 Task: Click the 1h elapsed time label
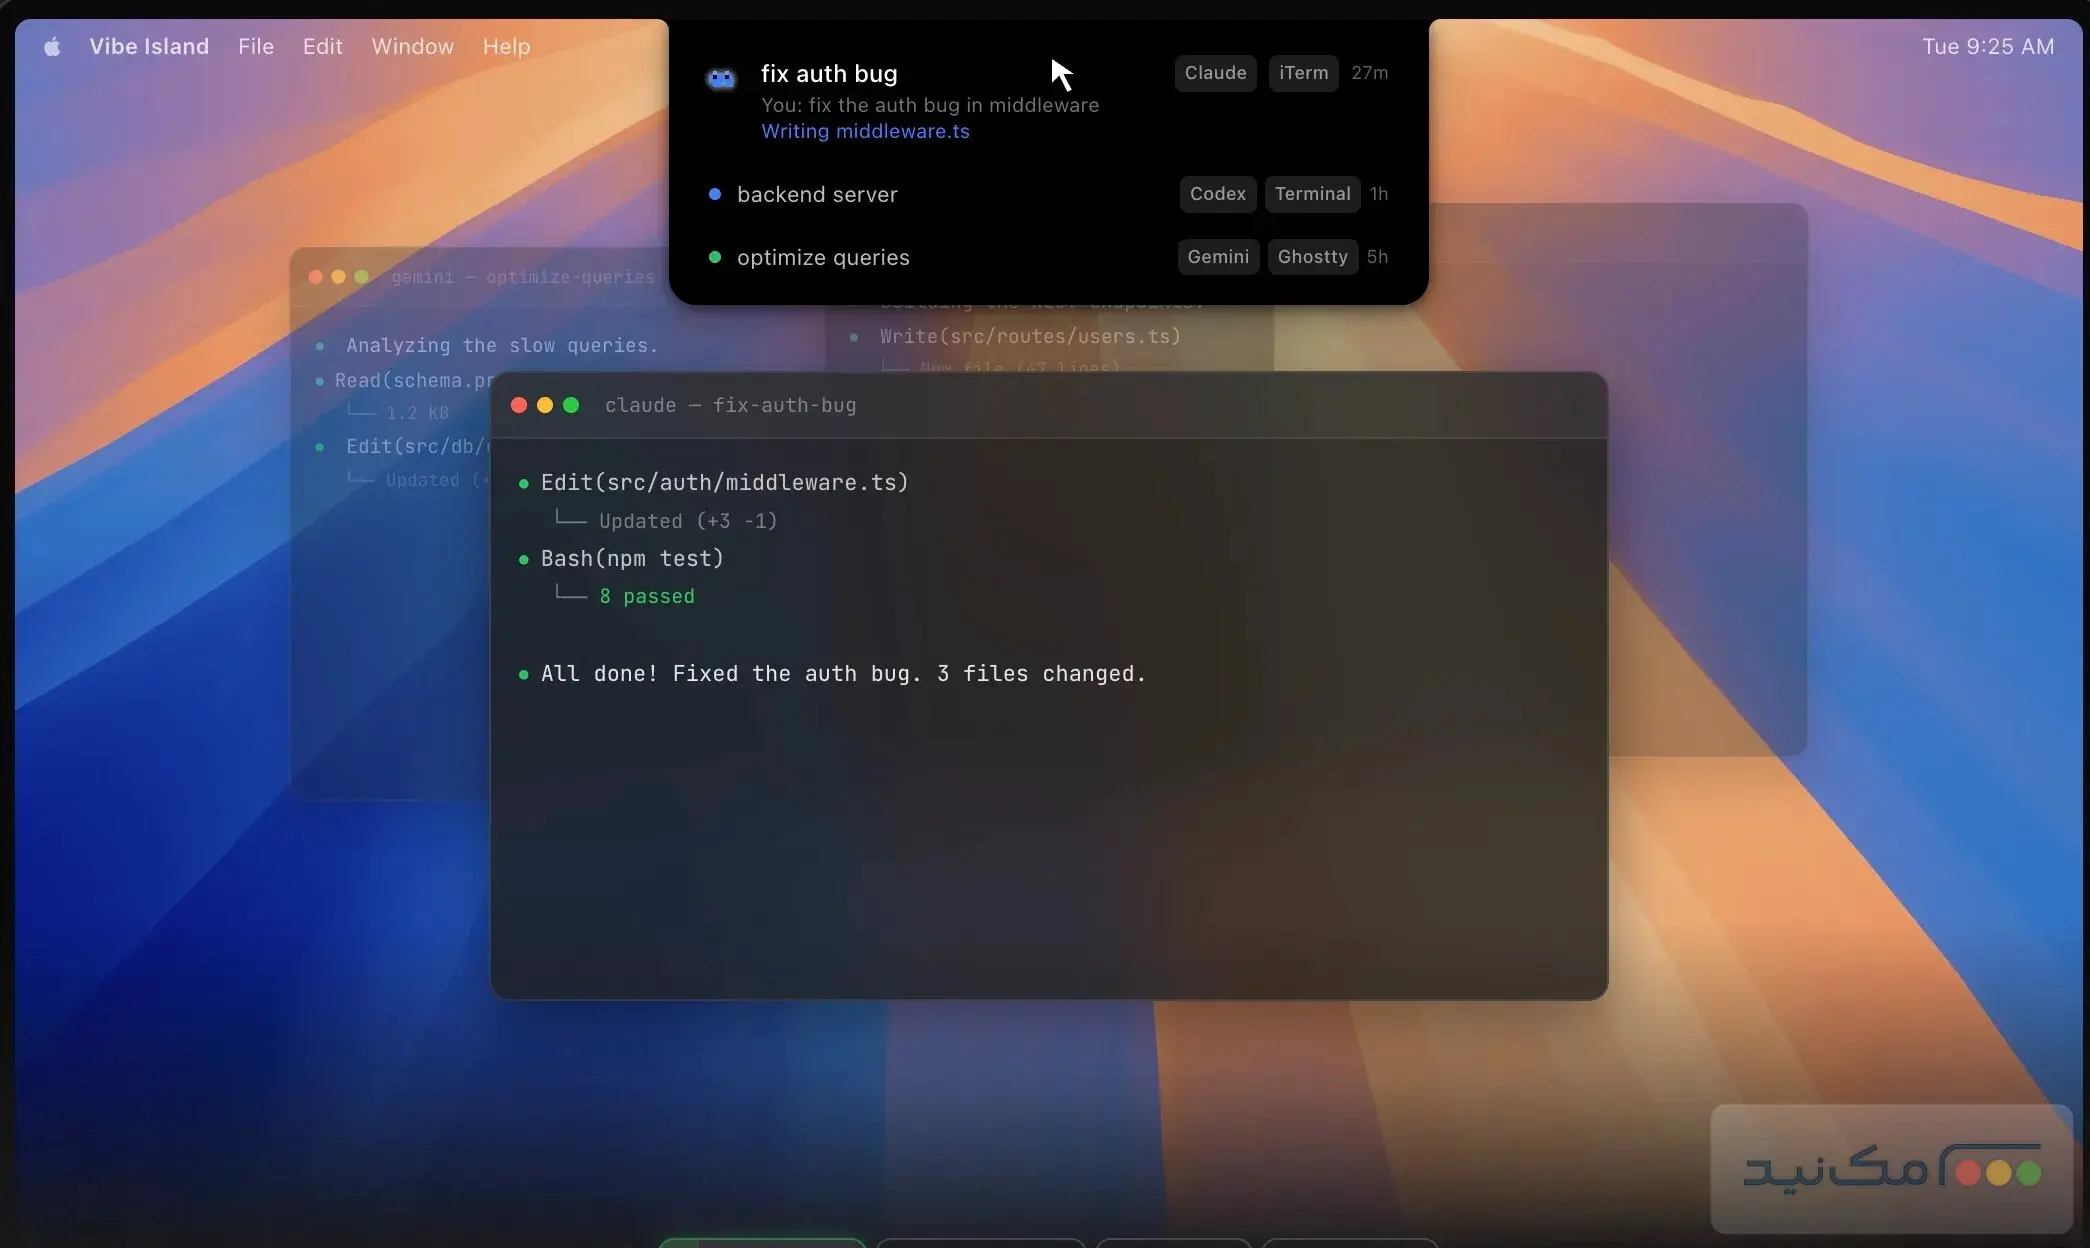click(x=1379, y=194)
